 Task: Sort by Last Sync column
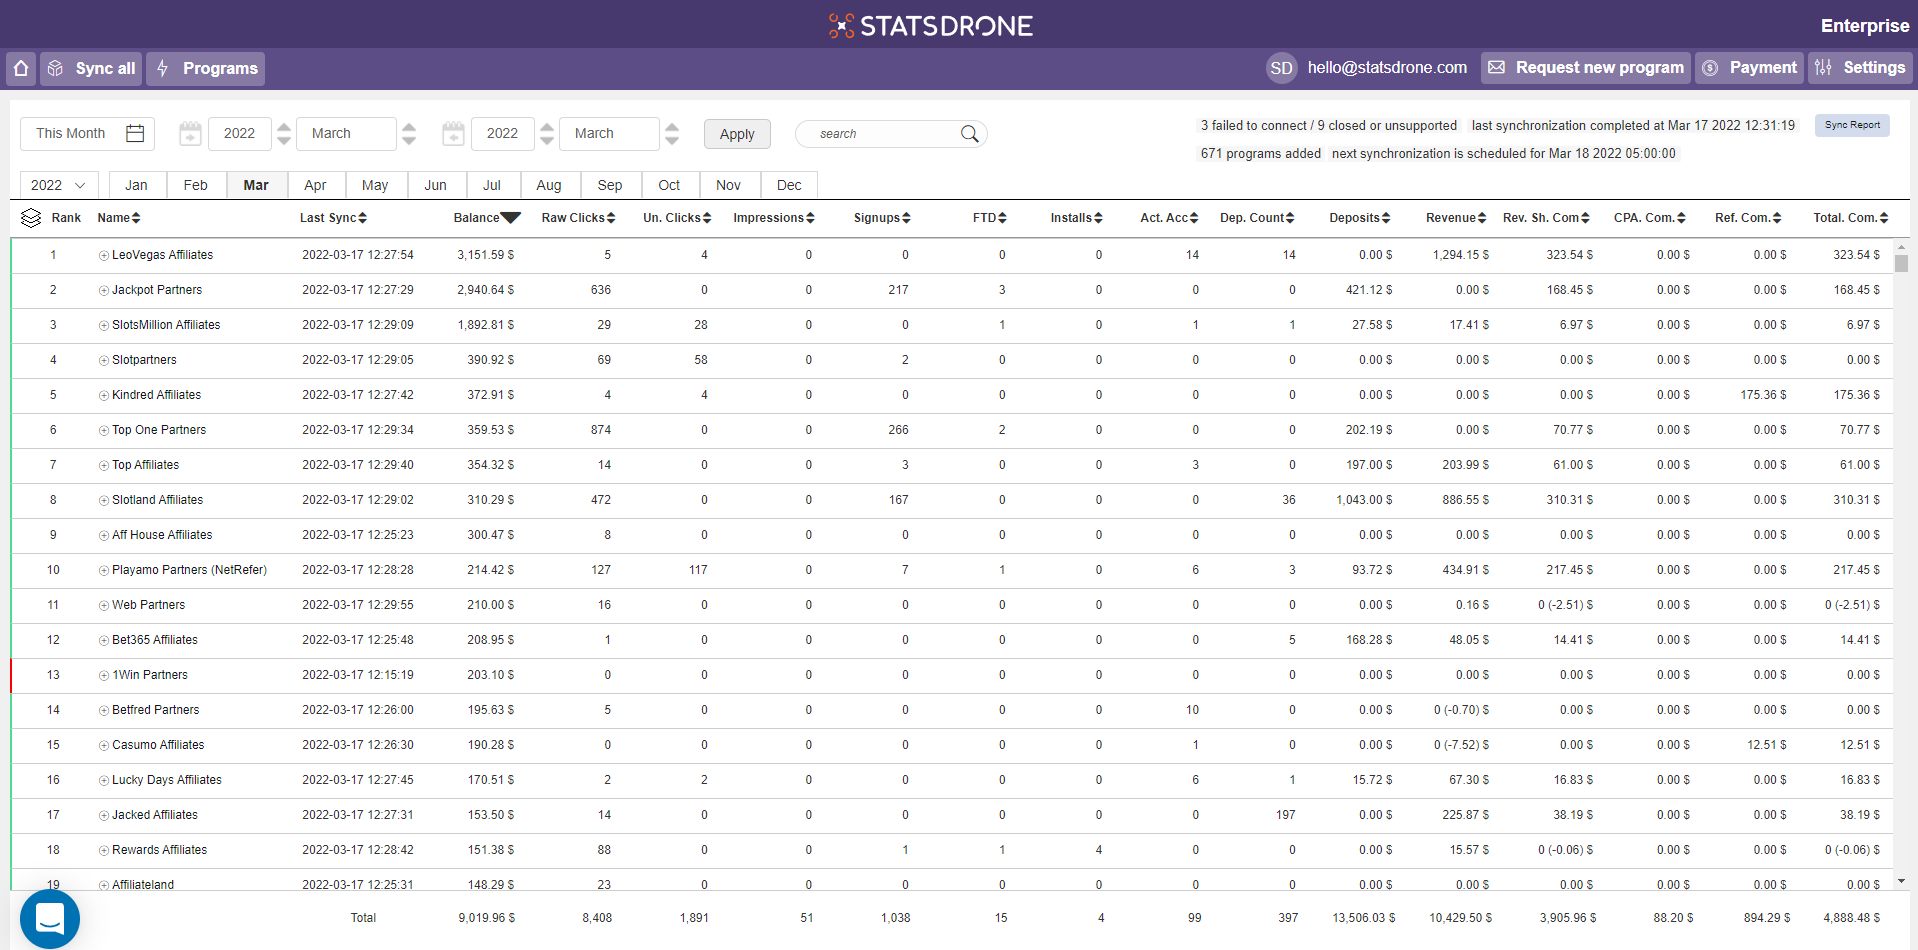coord(333,218)
